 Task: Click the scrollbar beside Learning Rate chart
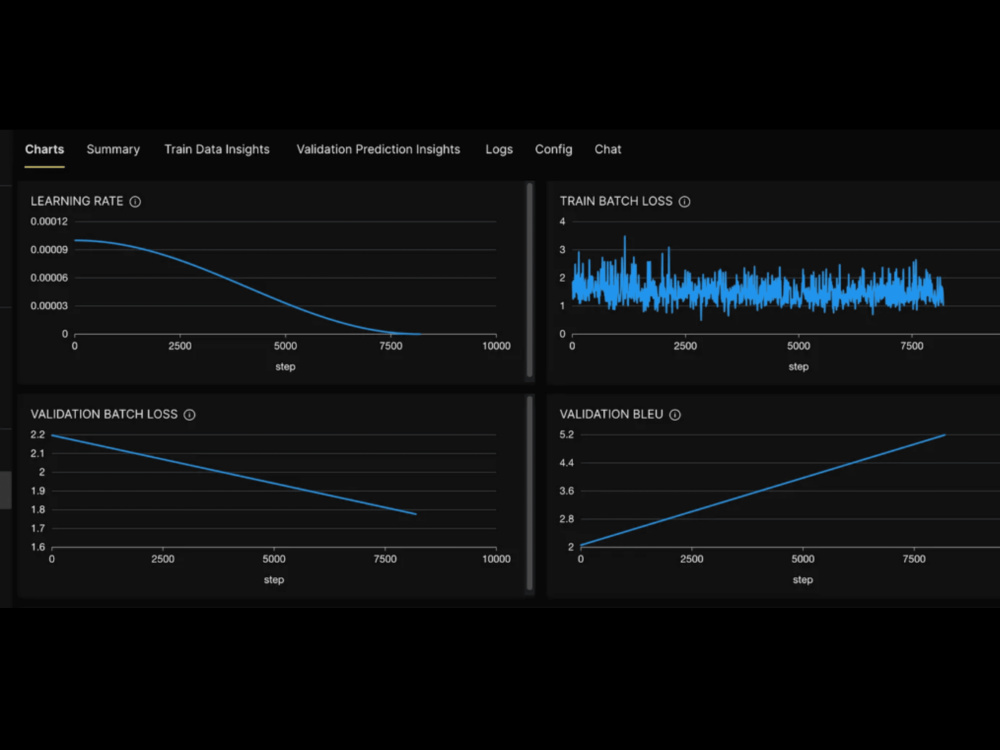529,281
